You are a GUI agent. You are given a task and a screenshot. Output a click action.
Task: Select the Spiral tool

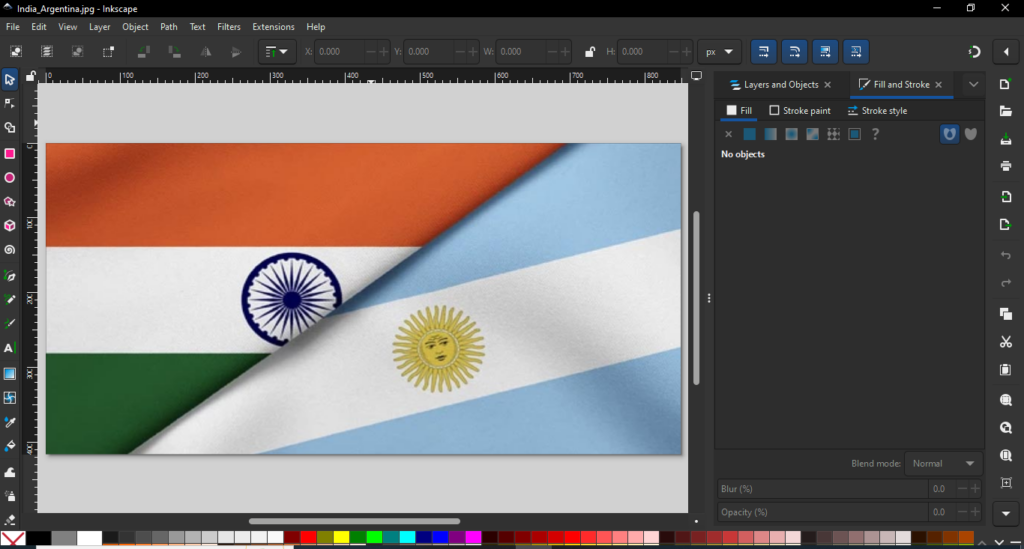[x=10, y=250]
